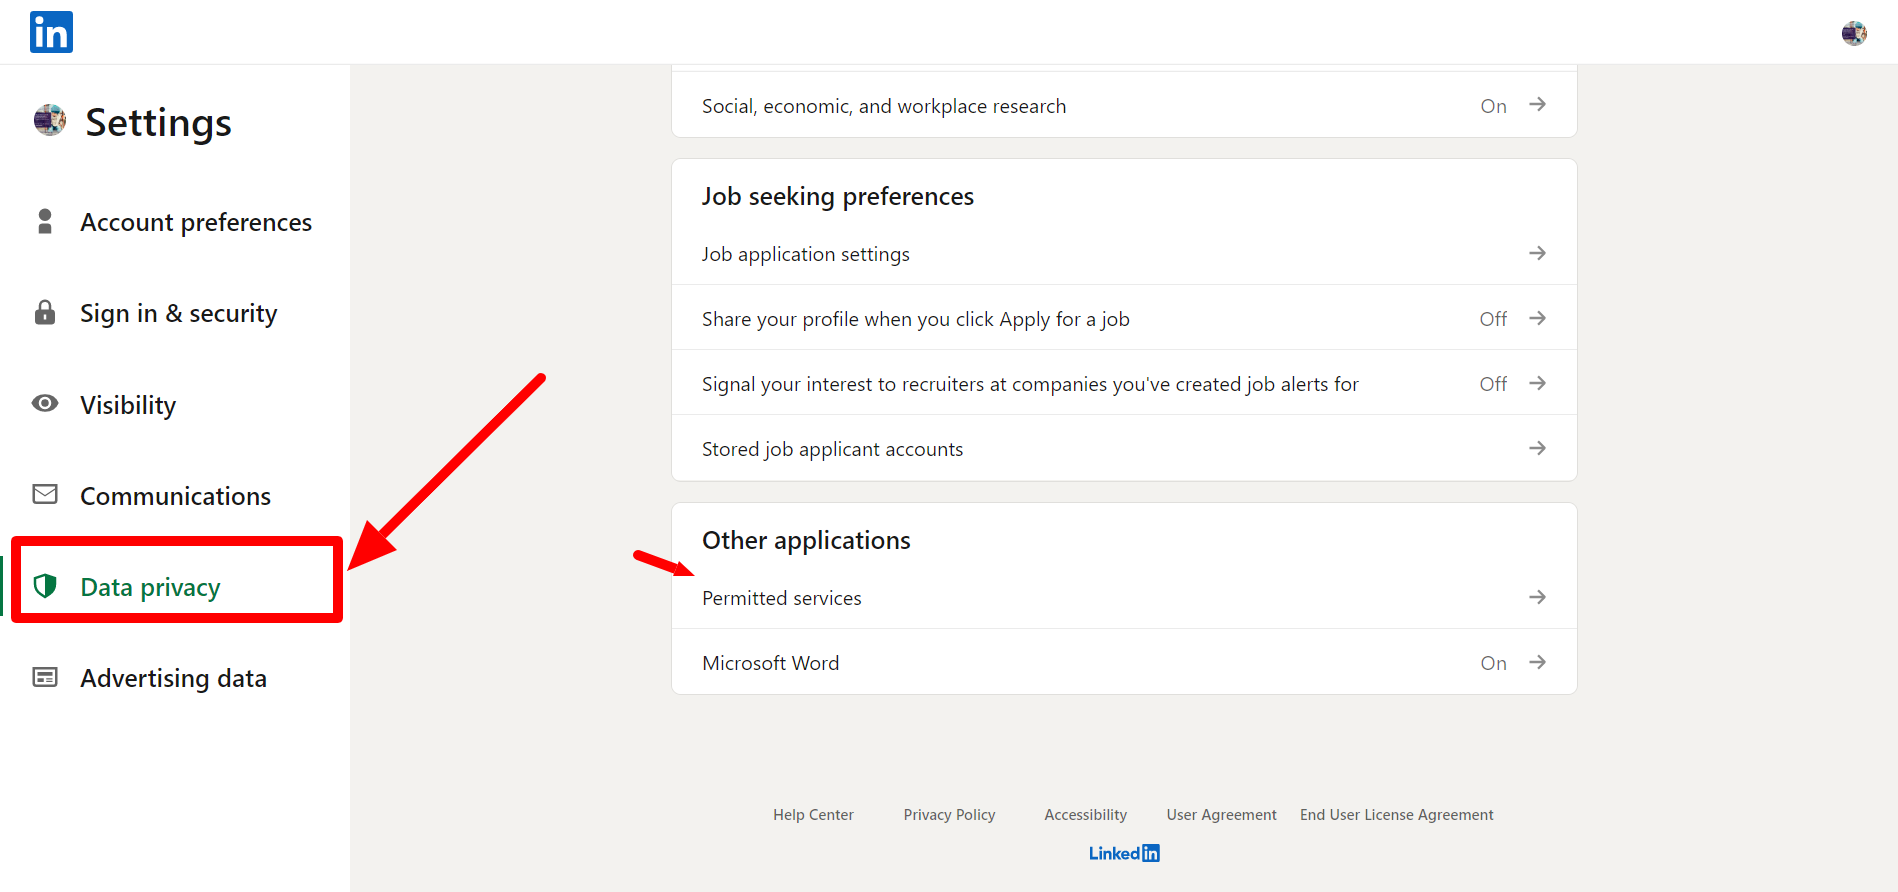The width and height of the screenshot is (1898, 892).
Task: Click the lock icon for Sign in & security
Action: (45, 313)
